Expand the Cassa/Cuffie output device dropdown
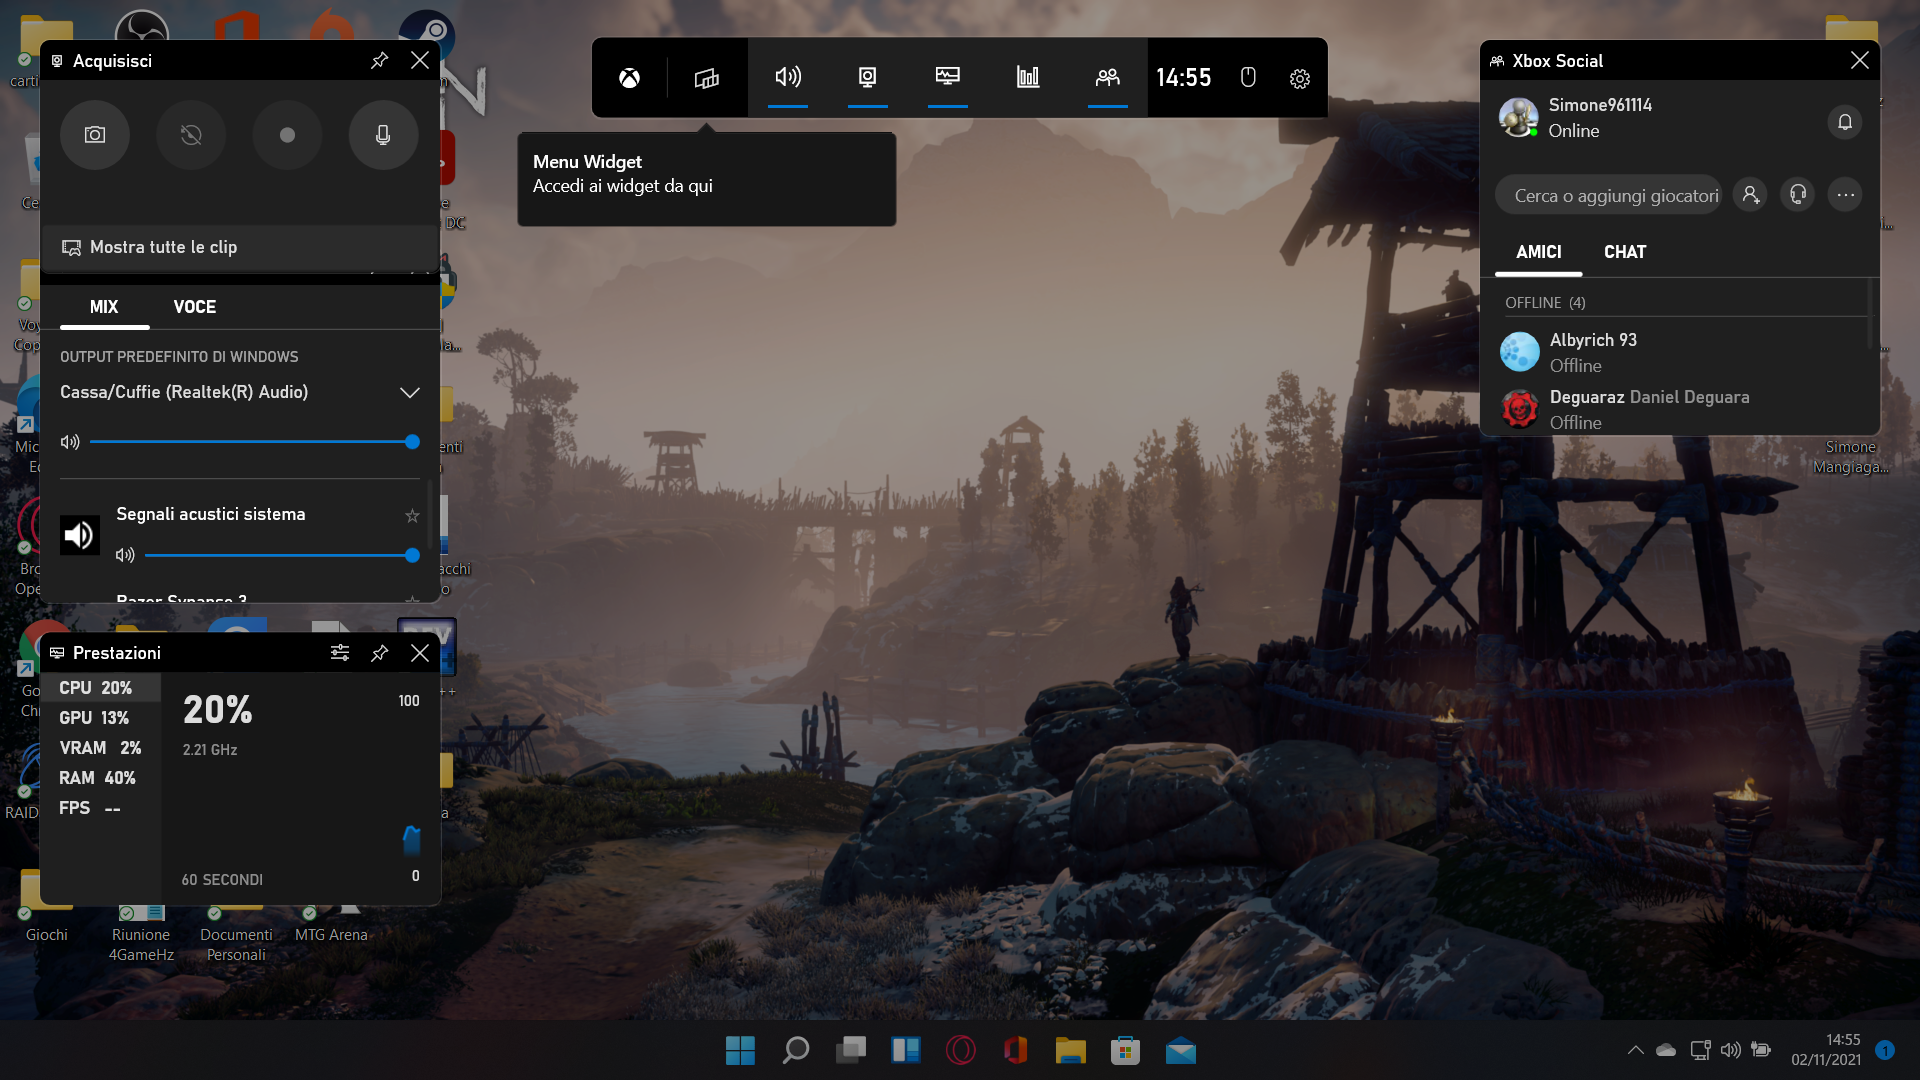Screen dimensions: 1920x1080 coord(409,392)
